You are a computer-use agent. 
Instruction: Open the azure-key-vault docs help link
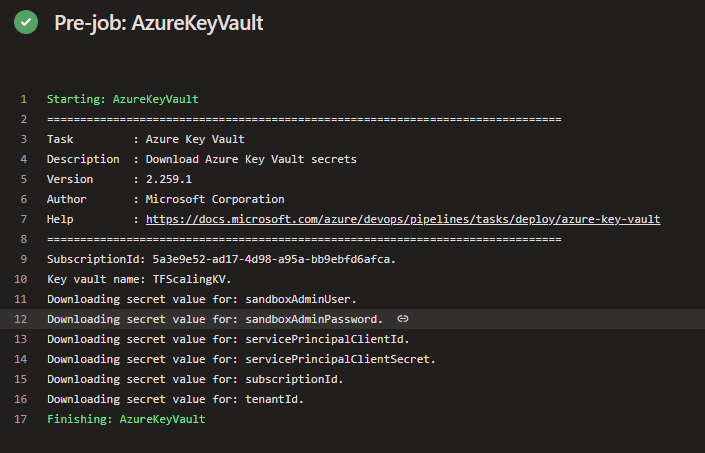(x=403, y=219)
